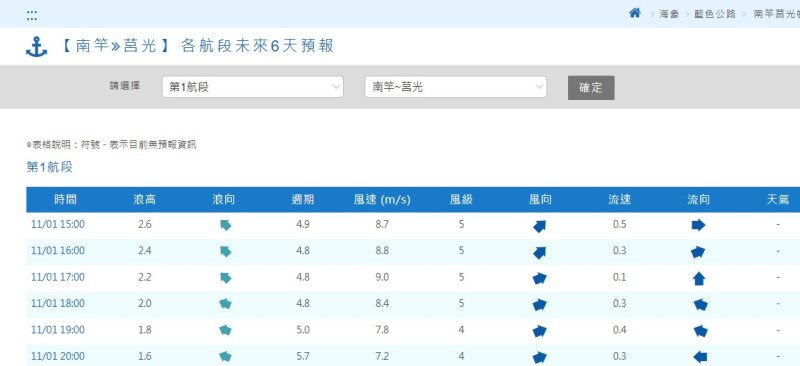800x366 pixels.
Task: Click wave height value 1.6
Action: (x=144, y=356)
